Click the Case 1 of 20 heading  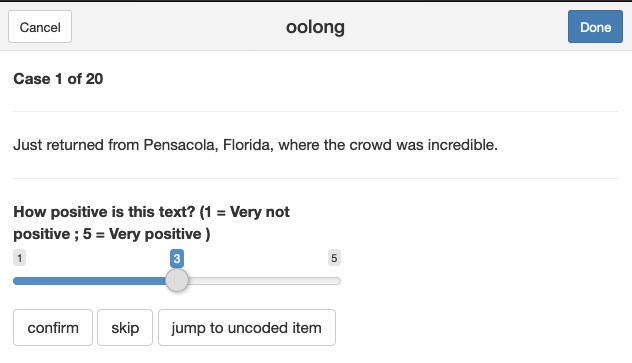pyautogui.click(x=58, y=79)
